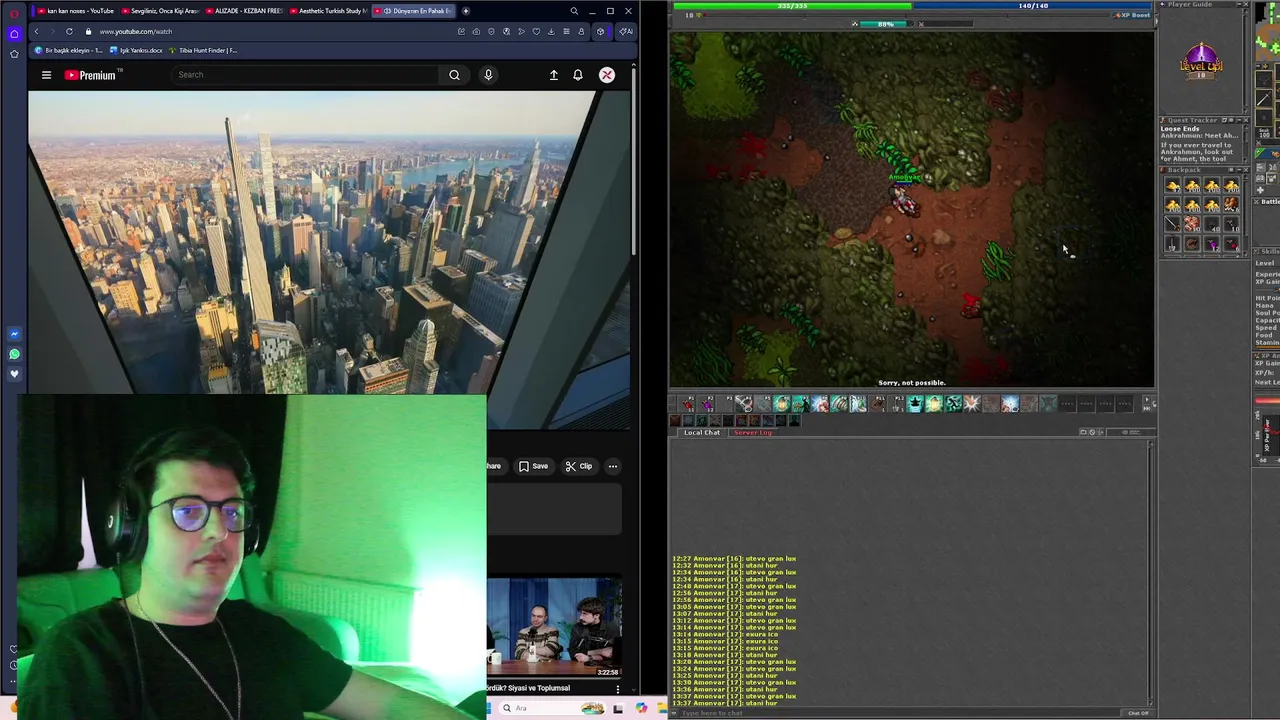This screenshot has width=1280, height=720.
Task: Switch to the 'Sevgiliniz, Onca Kişi' browser tab
Action: [x=159, y=11]
